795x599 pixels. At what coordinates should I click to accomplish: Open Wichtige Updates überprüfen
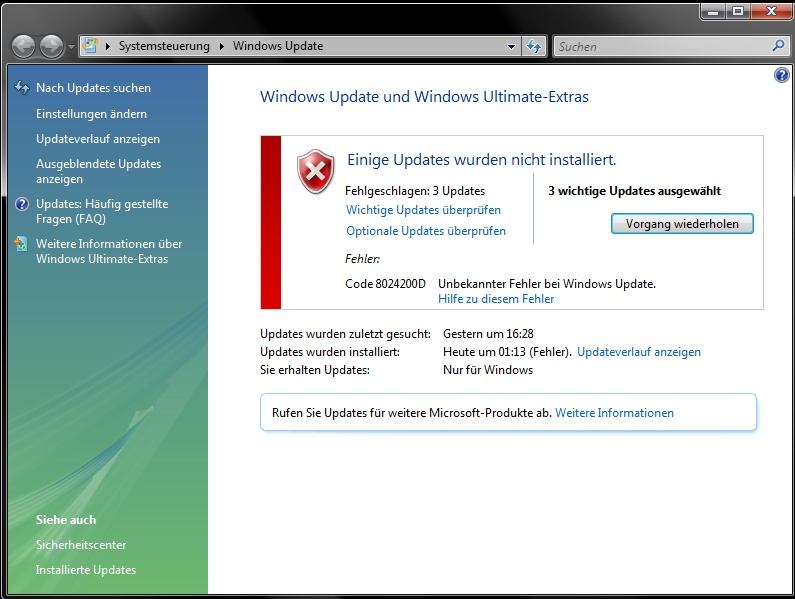point(423,209)
